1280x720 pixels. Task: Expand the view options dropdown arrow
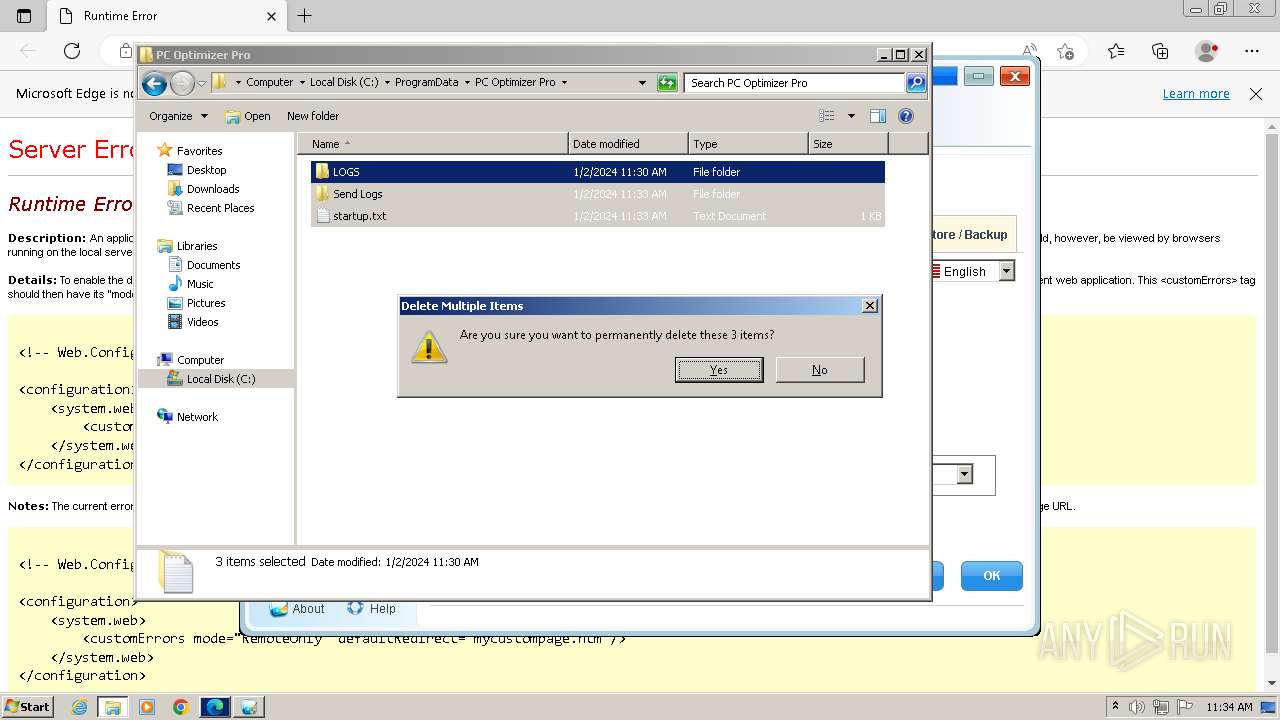click(851, 116)
